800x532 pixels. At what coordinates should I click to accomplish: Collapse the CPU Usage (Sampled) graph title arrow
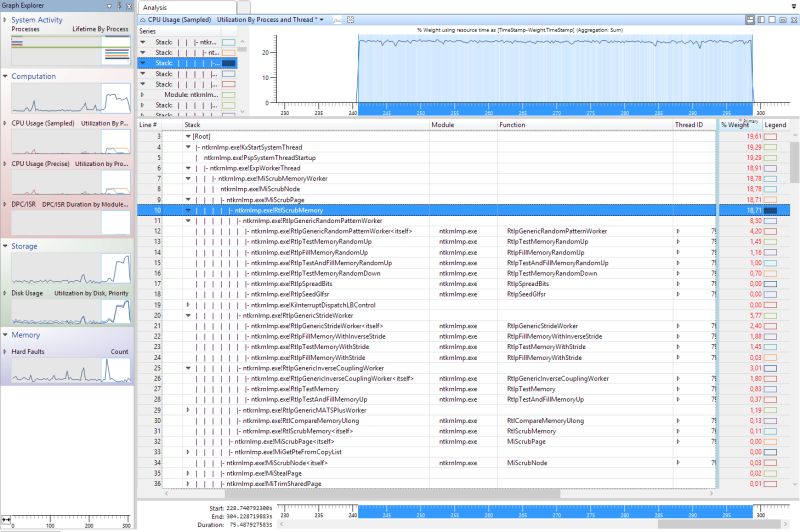tap(143, 20)
